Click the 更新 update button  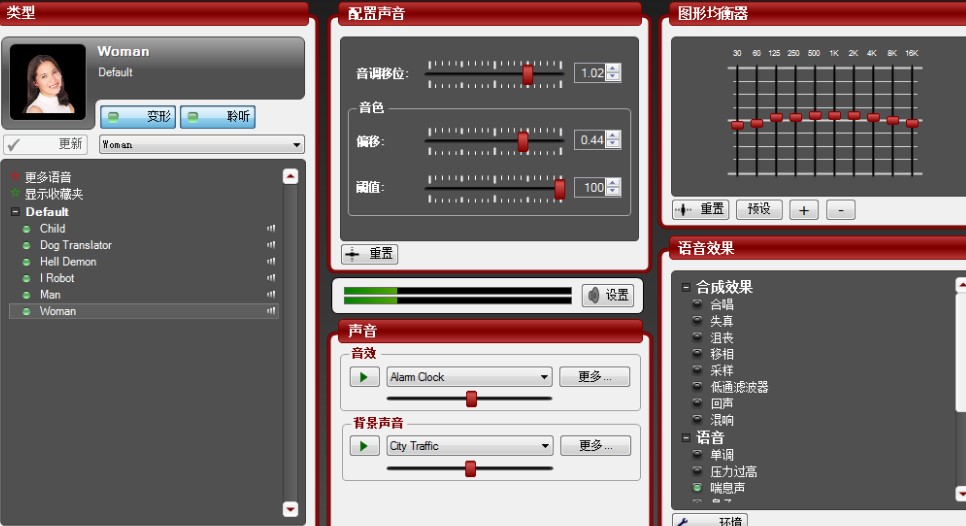tap(46, 144)
